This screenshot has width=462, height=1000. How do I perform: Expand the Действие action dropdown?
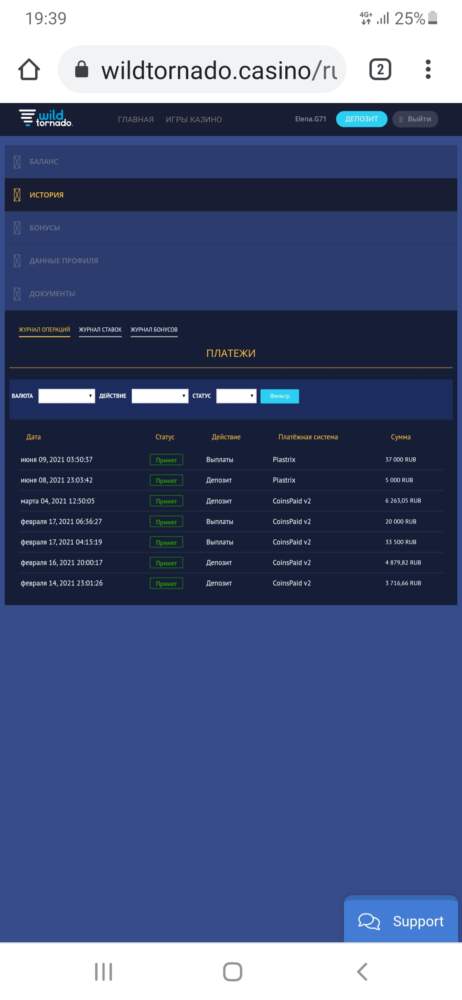[x=160, y=396]
